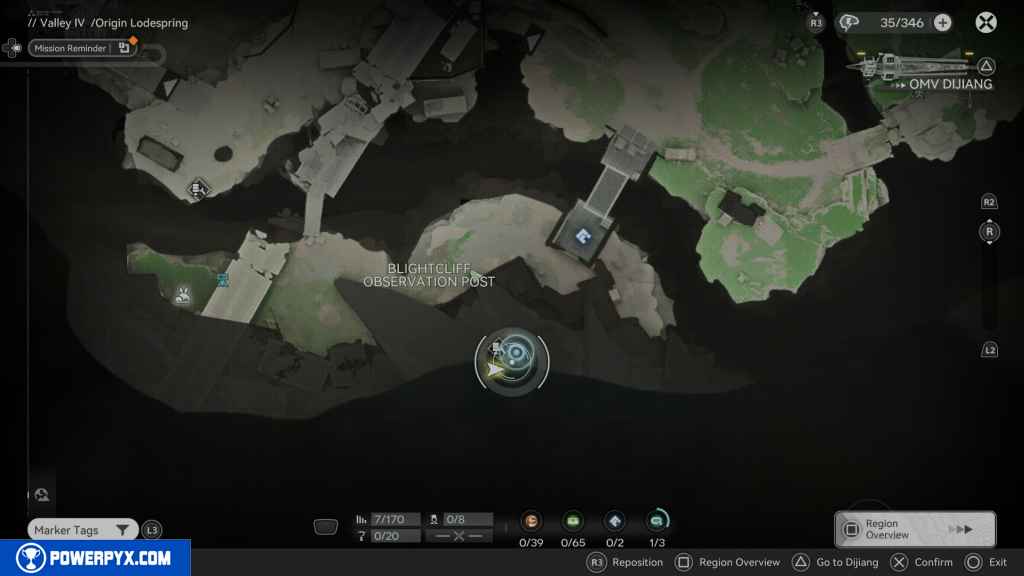Toggle the Marker Tags filter
Screen dimensions: 1024x576
(82, 530)
